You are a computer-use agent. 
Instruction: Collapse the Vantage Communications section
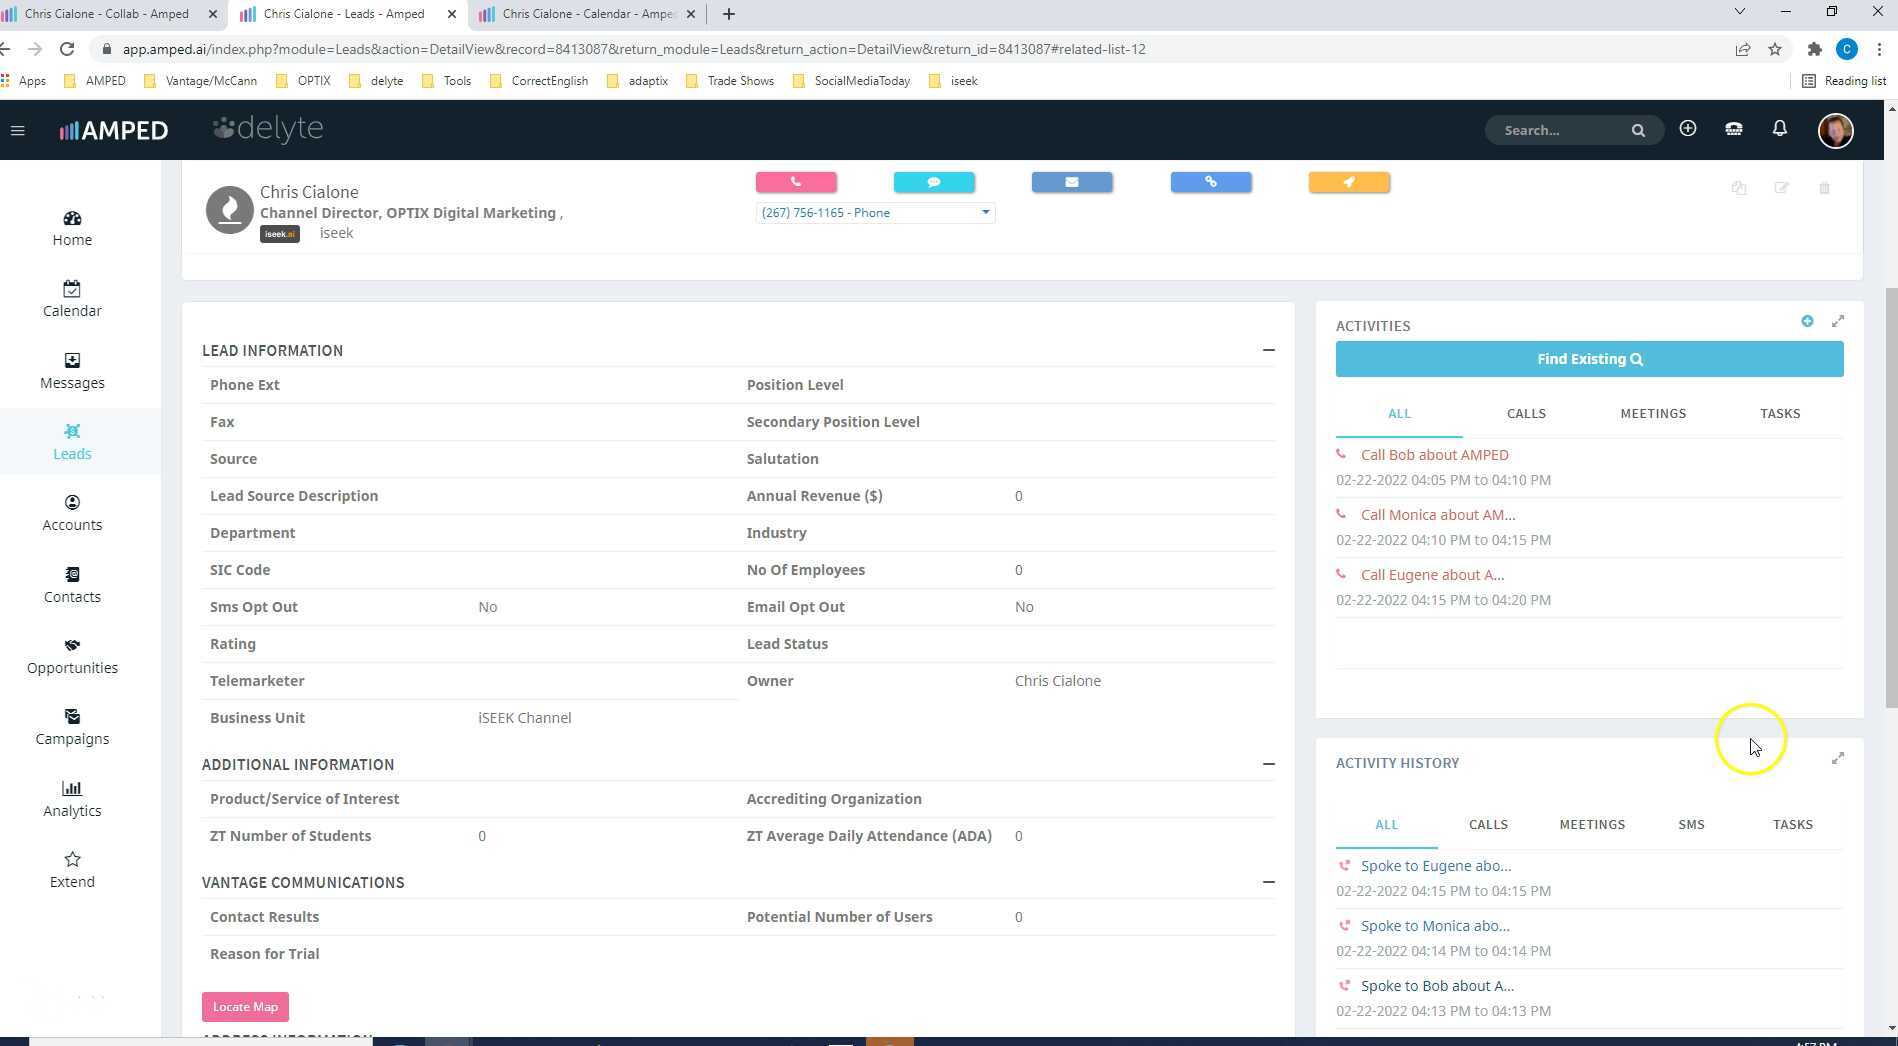coord(1268,882)
